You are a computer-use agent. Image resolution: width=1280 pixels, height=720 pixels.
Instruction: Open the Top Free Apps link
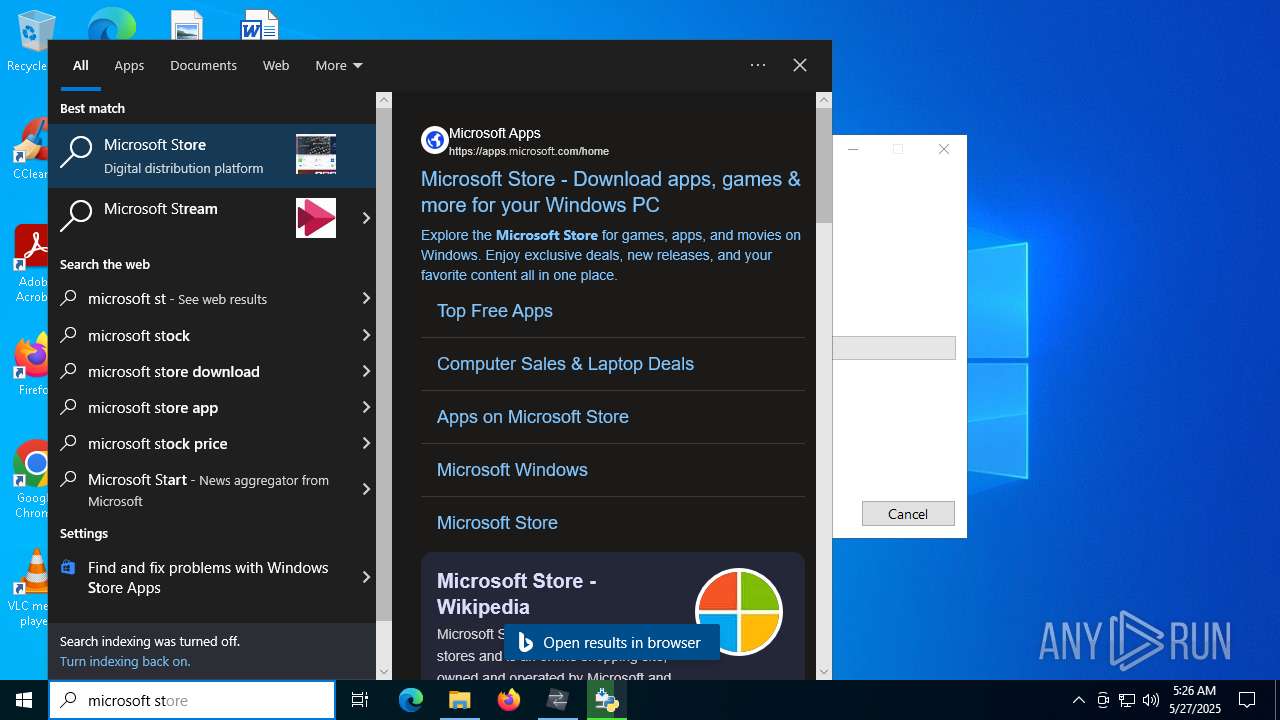click(495, 311)
